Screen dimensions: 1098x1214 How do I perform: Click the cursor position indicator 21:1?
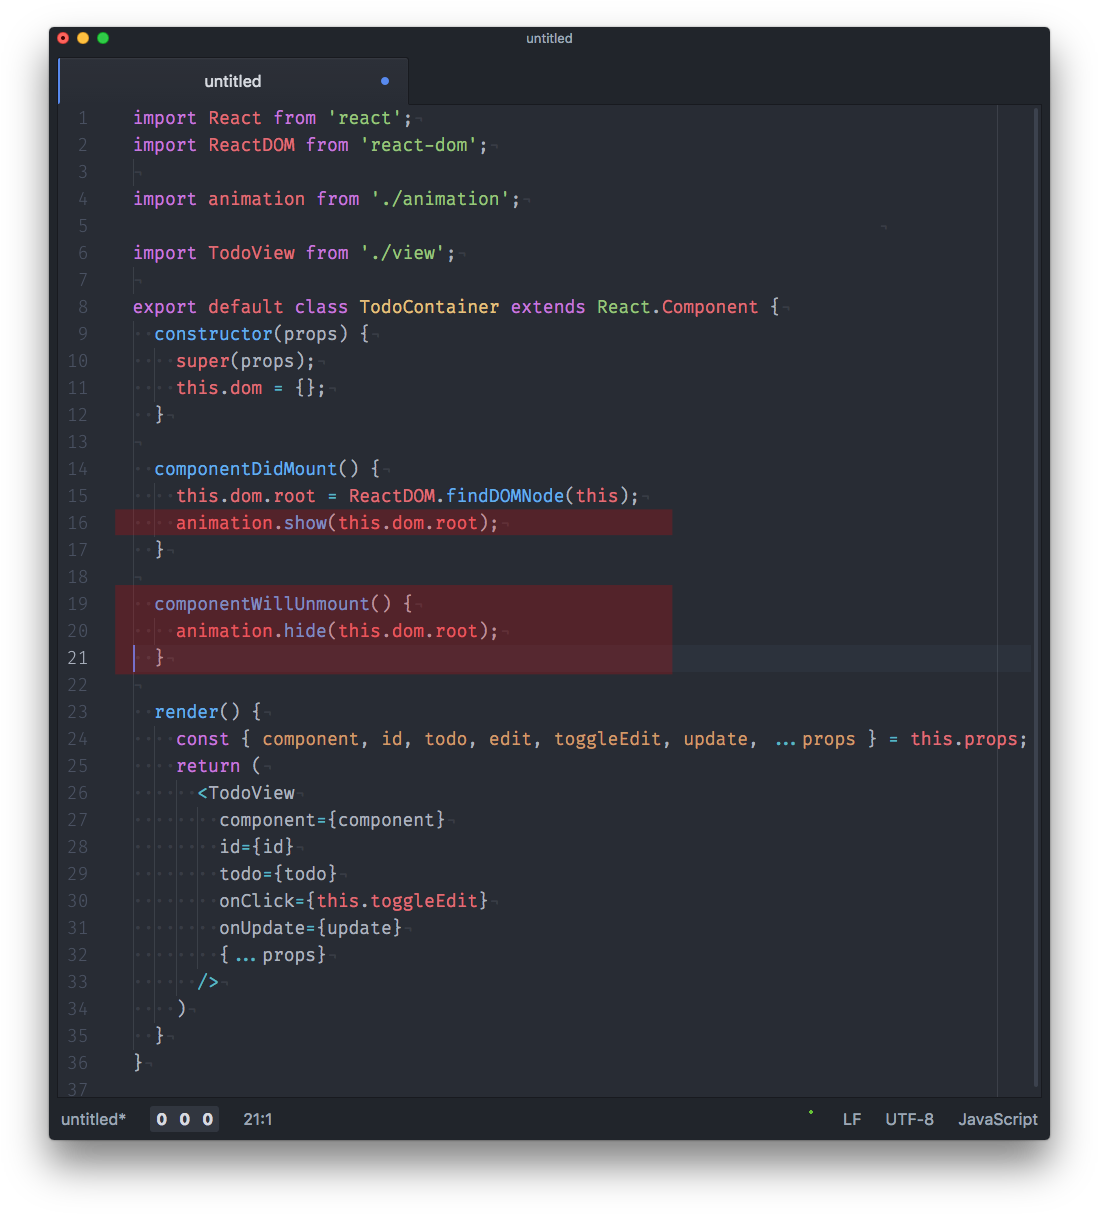[258, 1119]
